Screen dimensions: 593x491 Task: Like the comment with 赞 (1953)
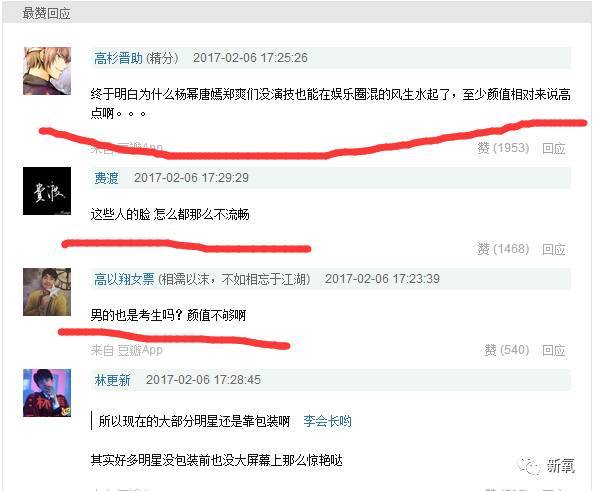click(503, 148)
